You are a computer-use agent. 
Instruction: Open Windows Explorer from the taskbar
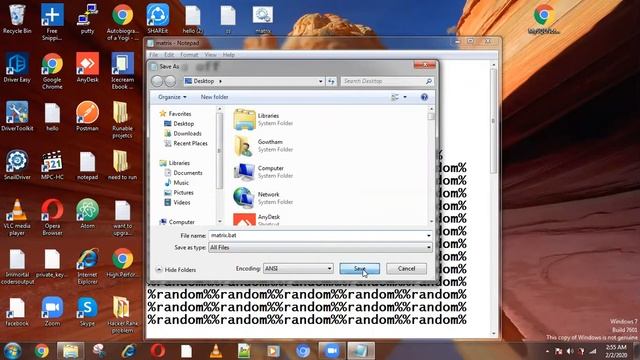tap(70, 351)
